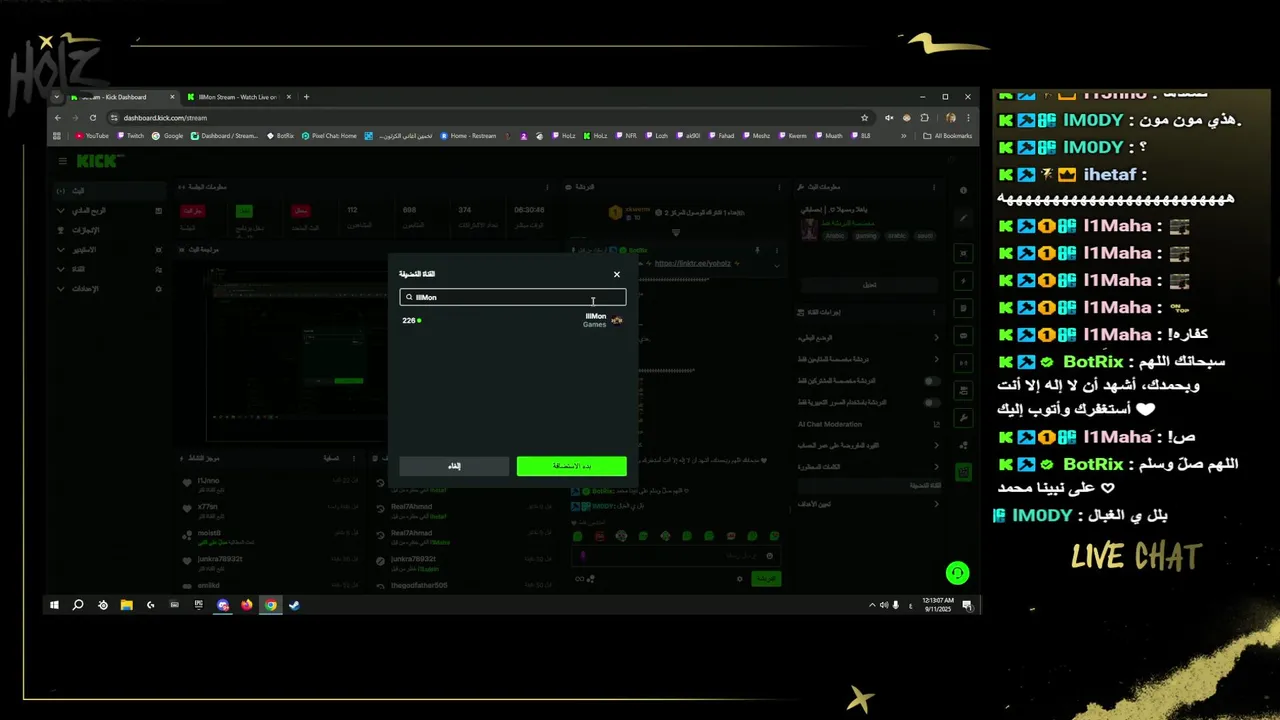Click the green highlighted sidebar icon on right

click(963, 472)
